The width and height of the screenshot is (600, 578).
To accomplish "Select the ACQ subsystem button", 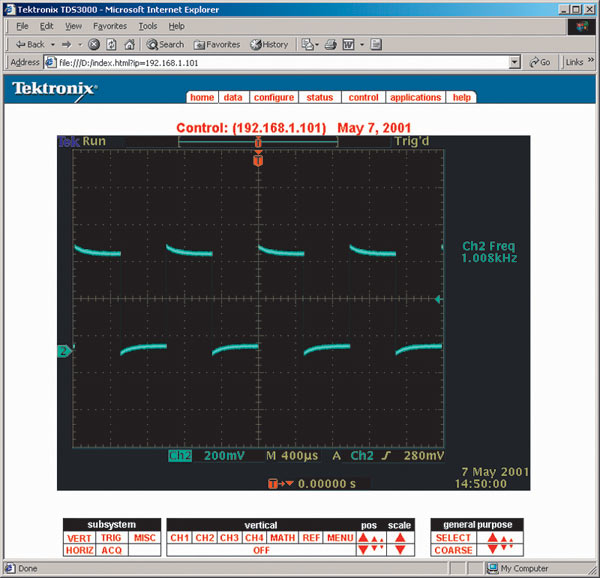I will [111, 550].
